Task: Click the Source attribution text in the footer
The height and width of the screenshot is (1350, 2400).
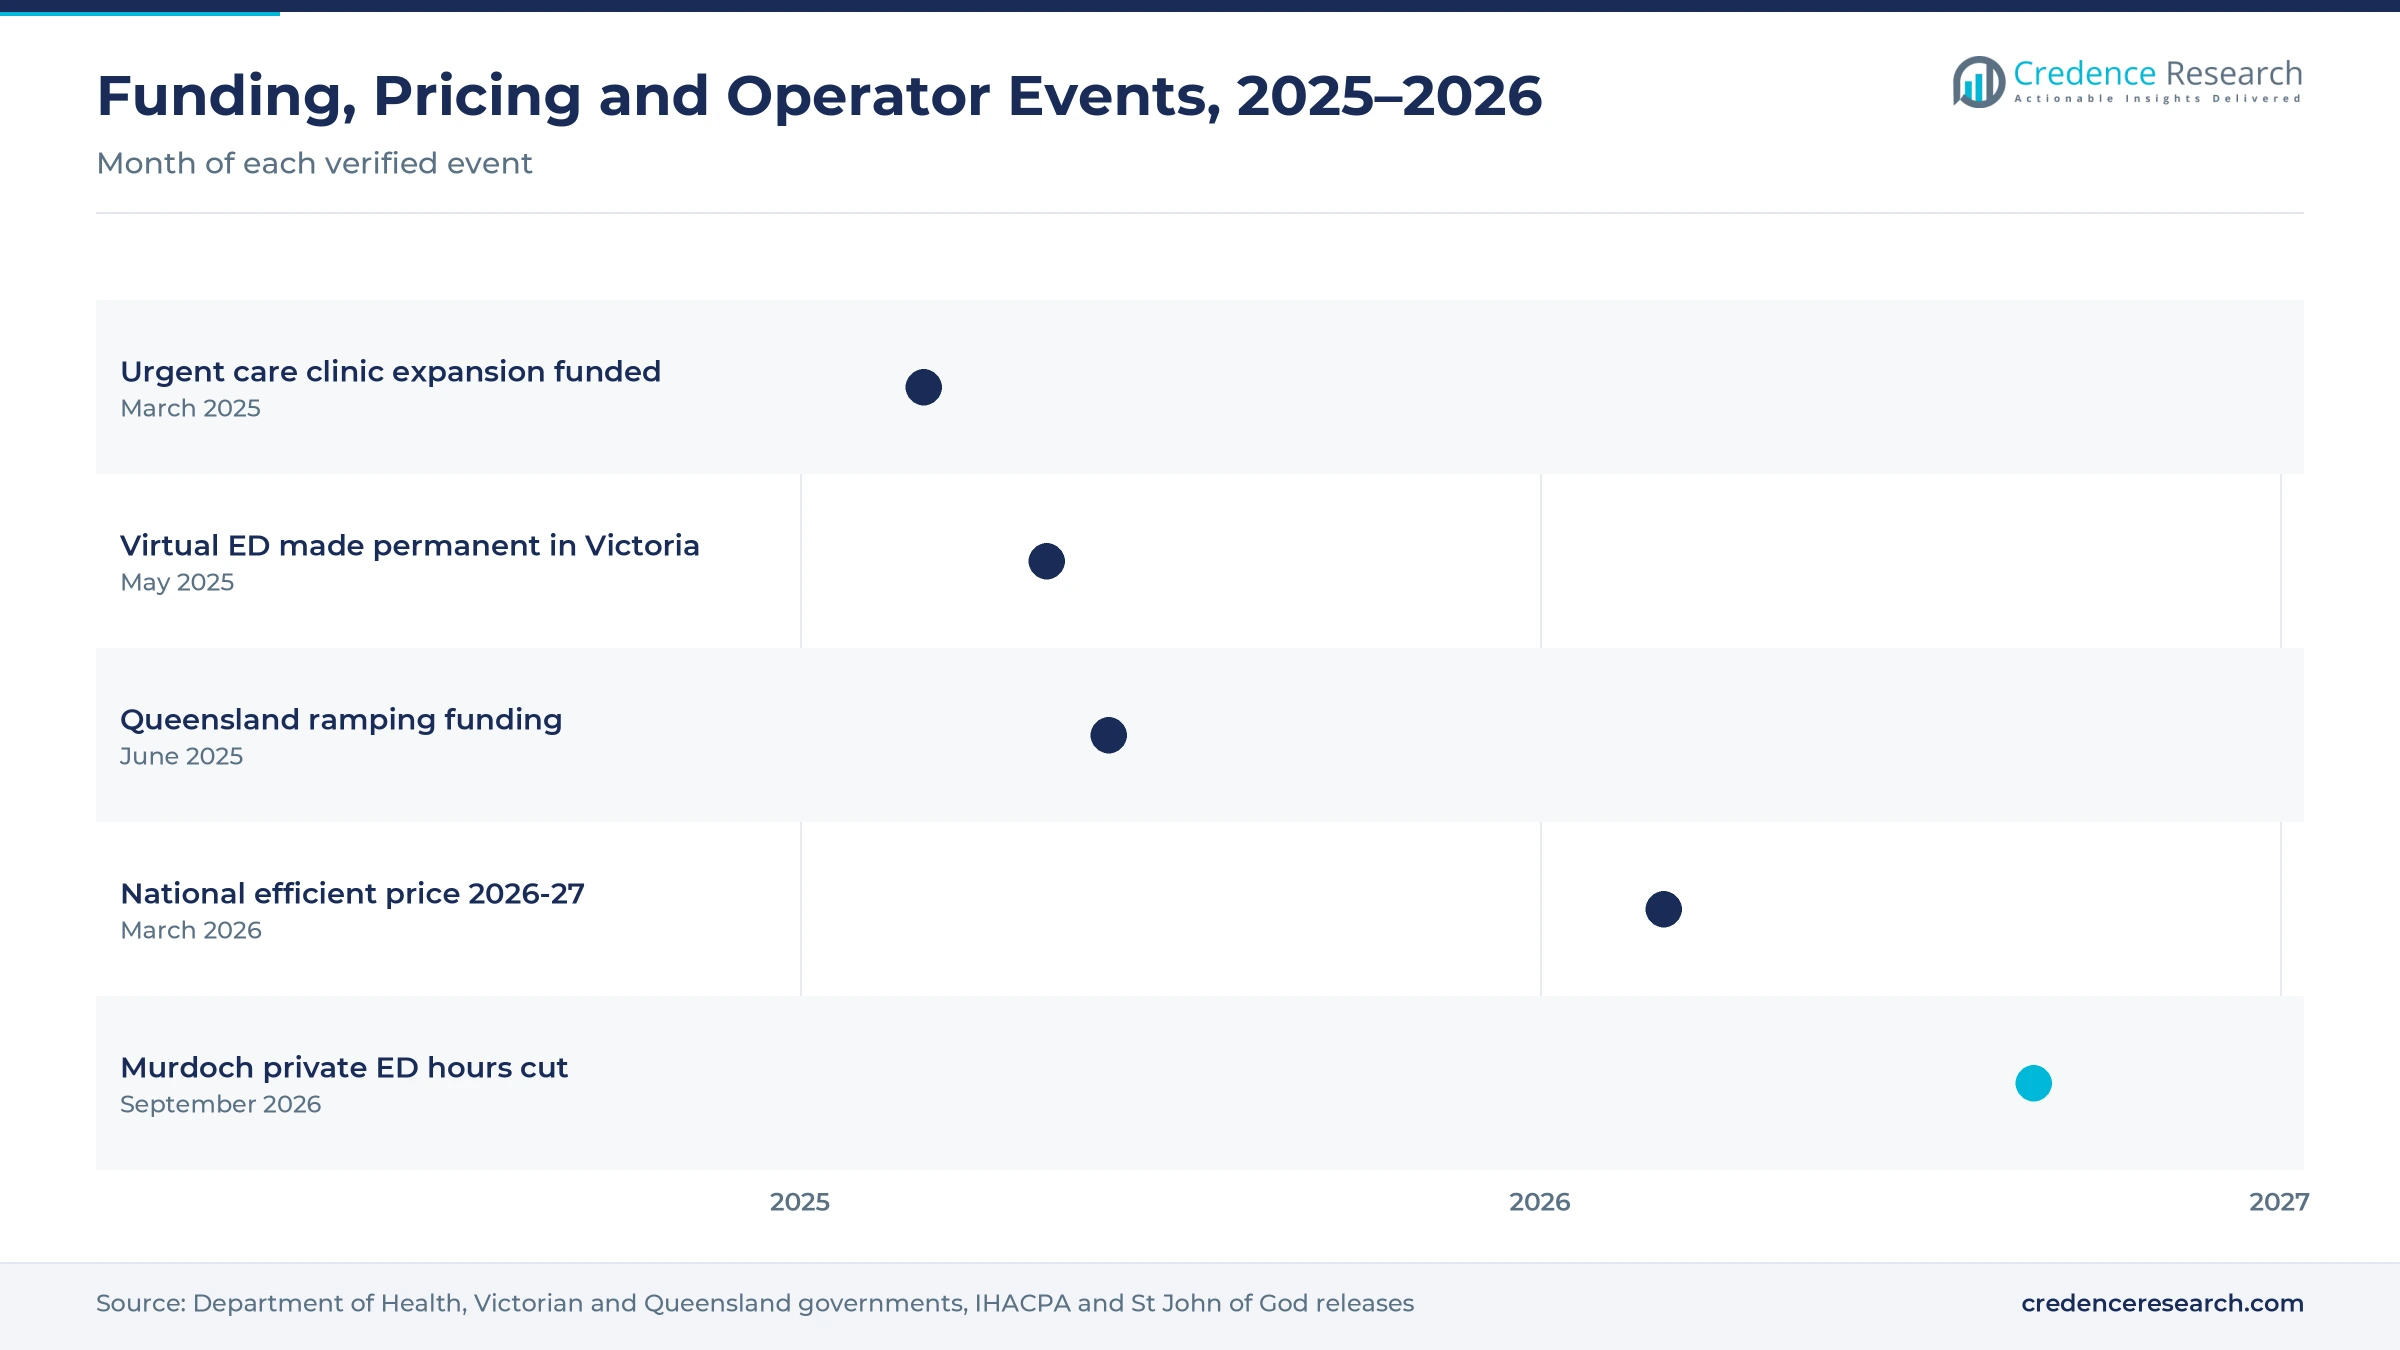Action: point(755,1303)
